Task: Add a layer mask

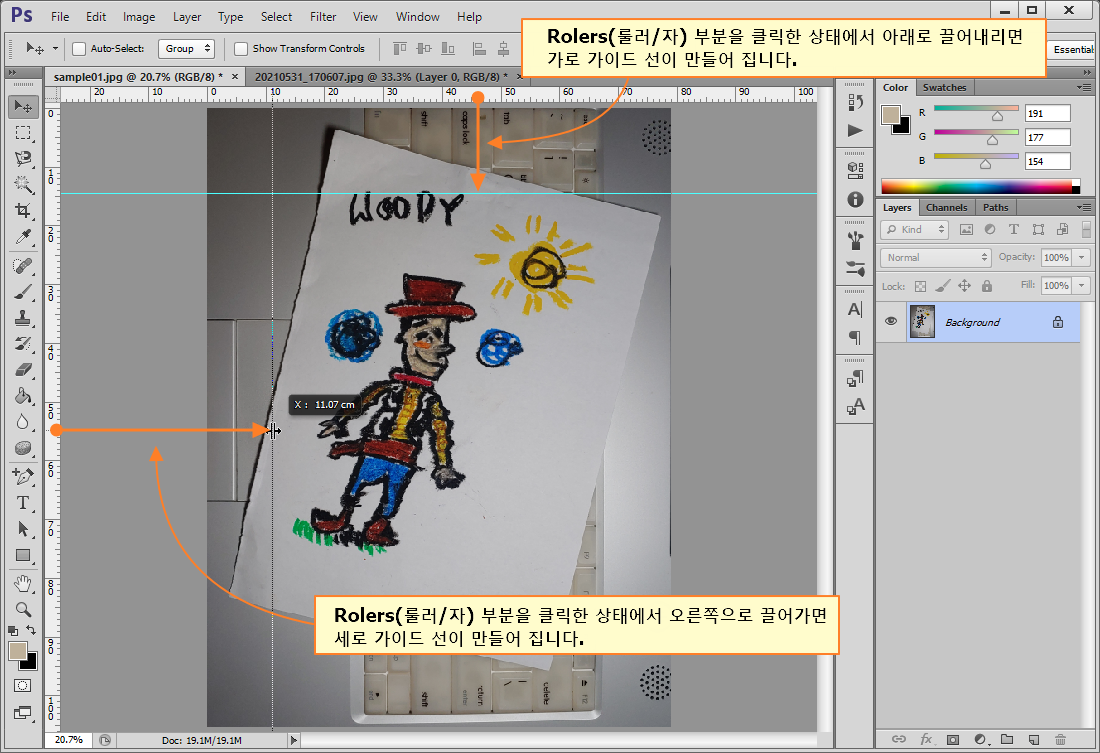Action: (953, 740)
